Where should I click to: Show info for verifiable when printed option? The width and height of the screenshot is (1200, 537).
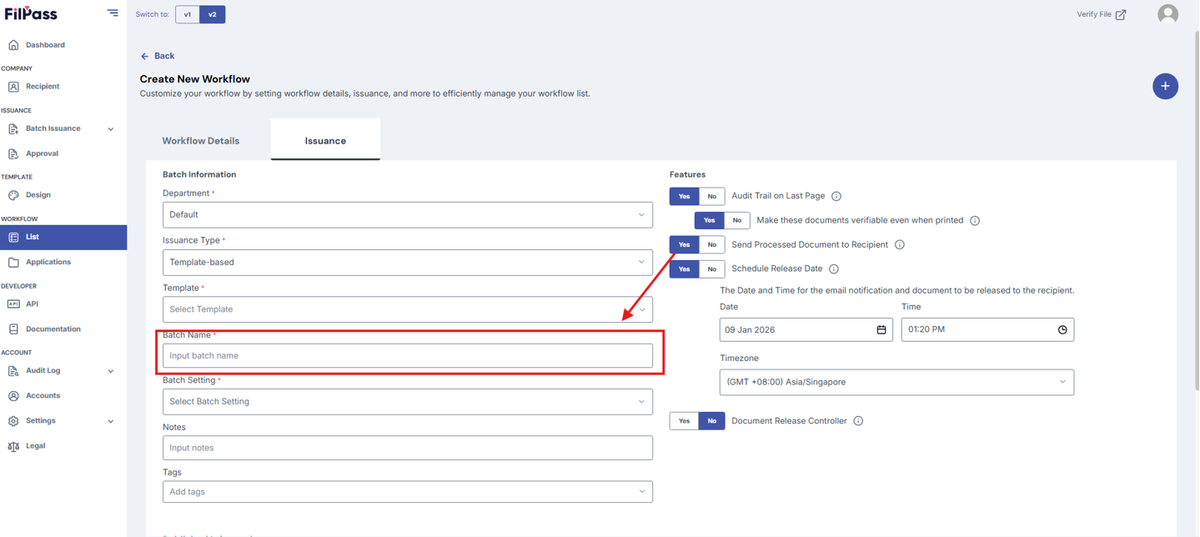[x=975, y=220]
